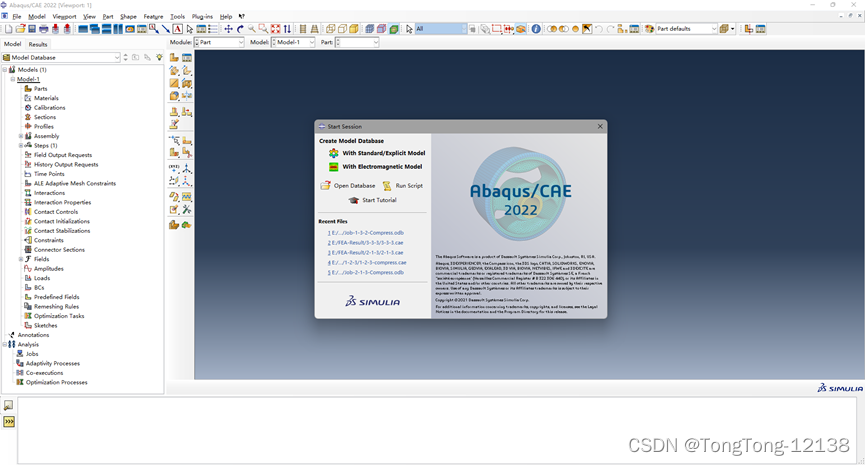Select the Pan View tool

click(228, 29)
